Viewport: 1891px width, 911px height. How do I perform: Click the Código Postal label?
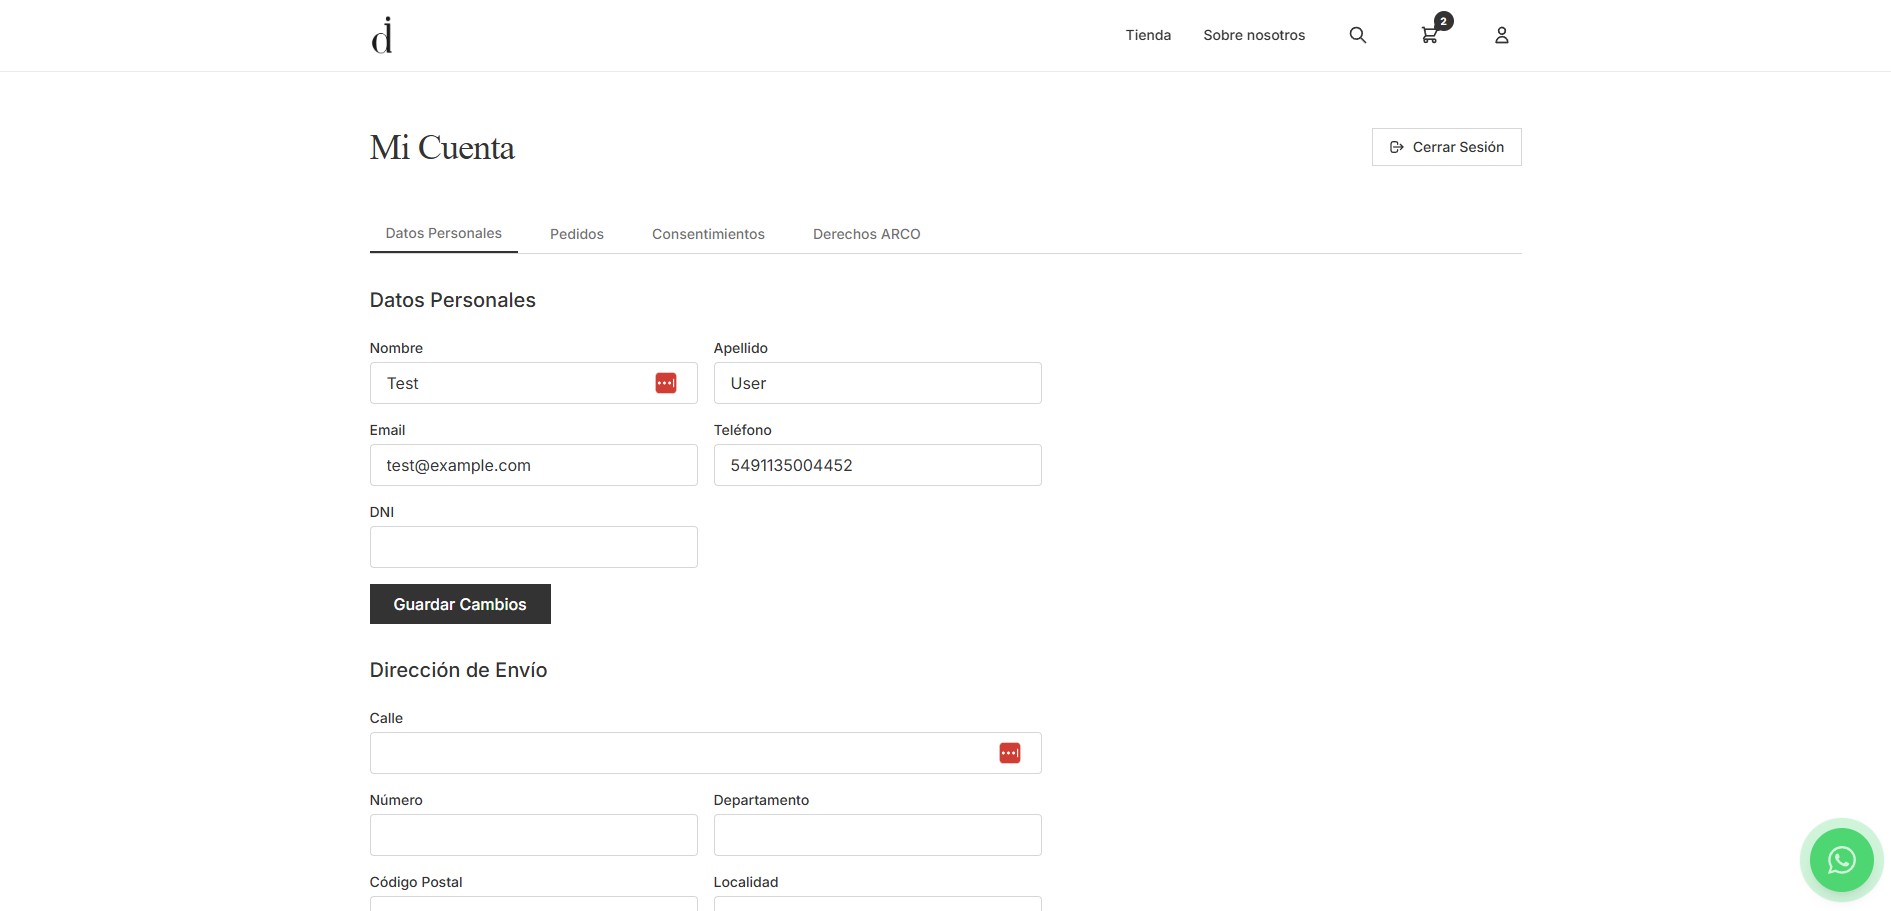pyautogui.click(x=416, y=882)
